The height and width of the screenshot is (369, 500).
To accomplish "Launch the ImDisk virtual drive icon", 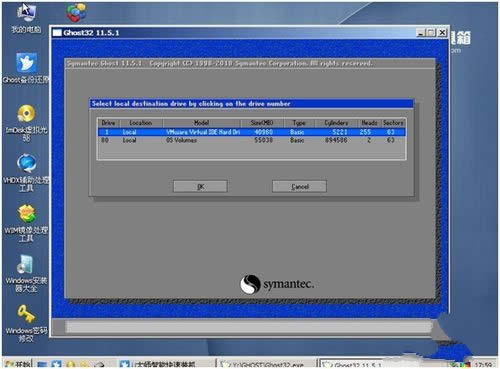I will pyautogui.click(x=26, y=123).
